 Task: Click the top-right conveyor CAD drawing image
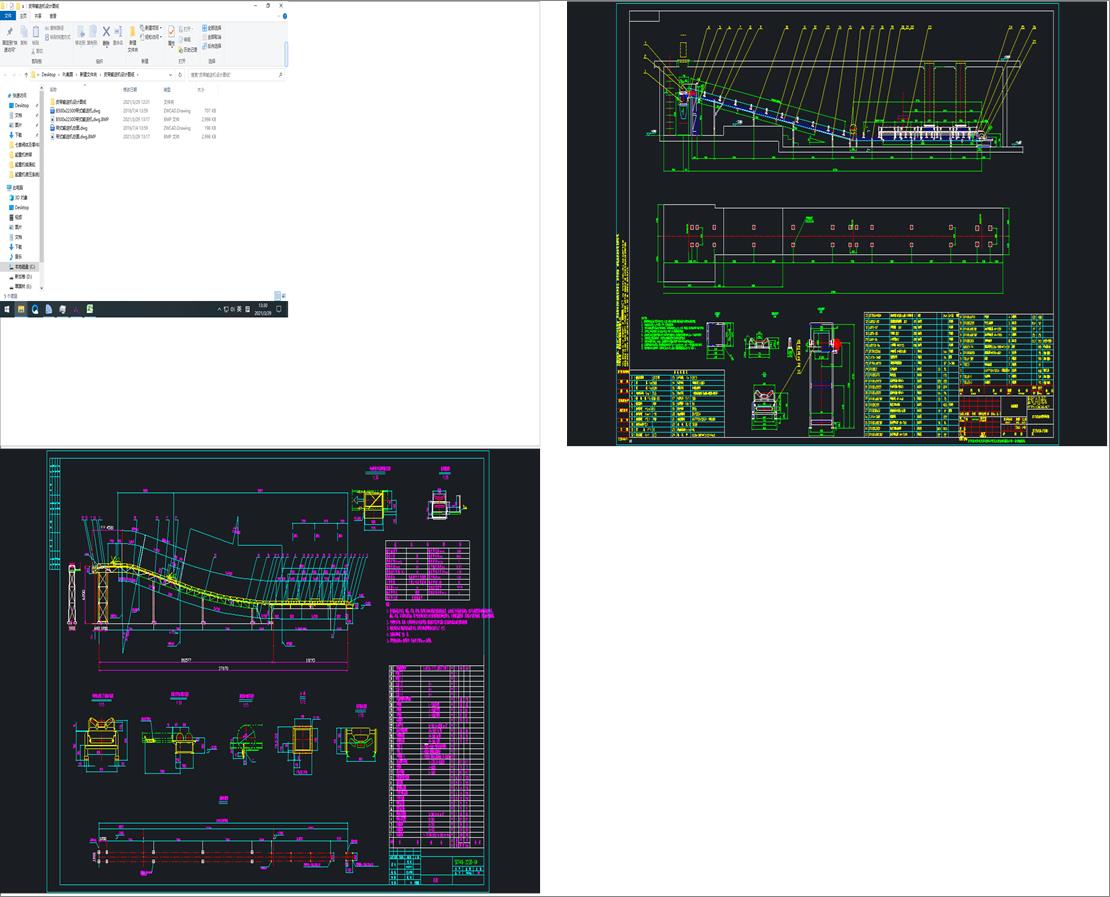click(x=837, y=224)
